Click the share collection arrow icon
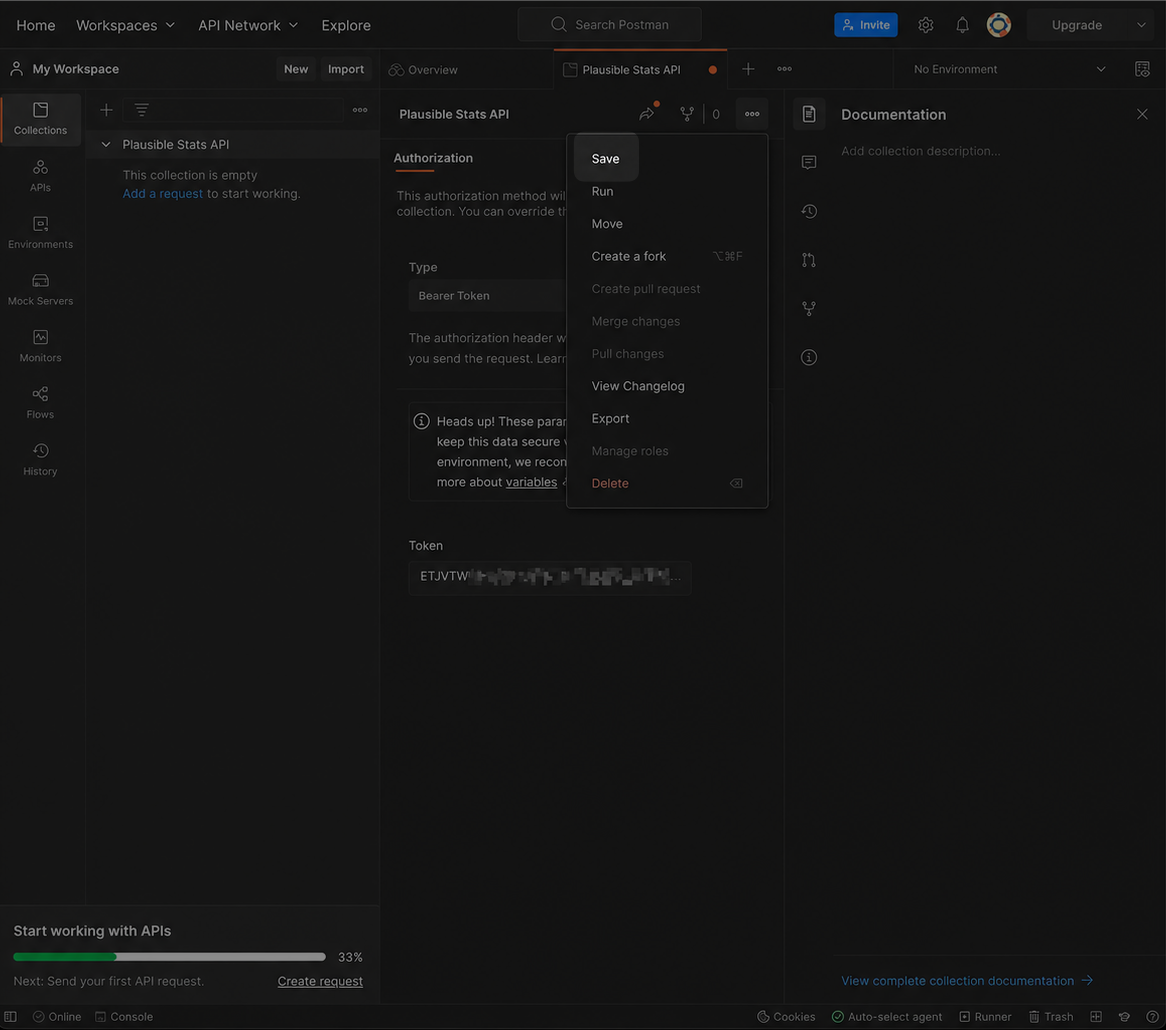Viewport: 1166px width, 1030px height. click(x=647, y=114)
